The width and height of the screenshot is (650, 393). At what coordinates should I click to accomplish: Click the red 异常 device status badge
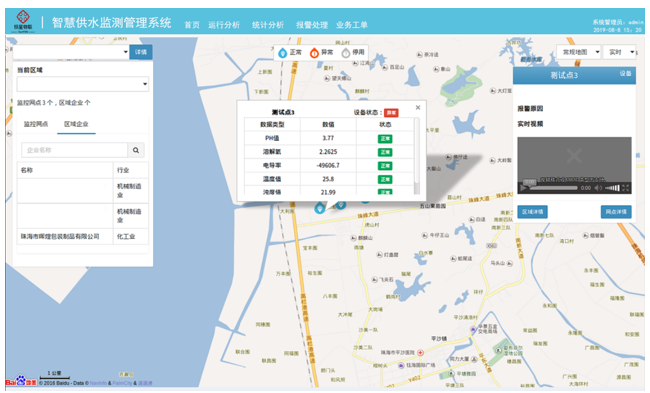click(x=391, y=112)
